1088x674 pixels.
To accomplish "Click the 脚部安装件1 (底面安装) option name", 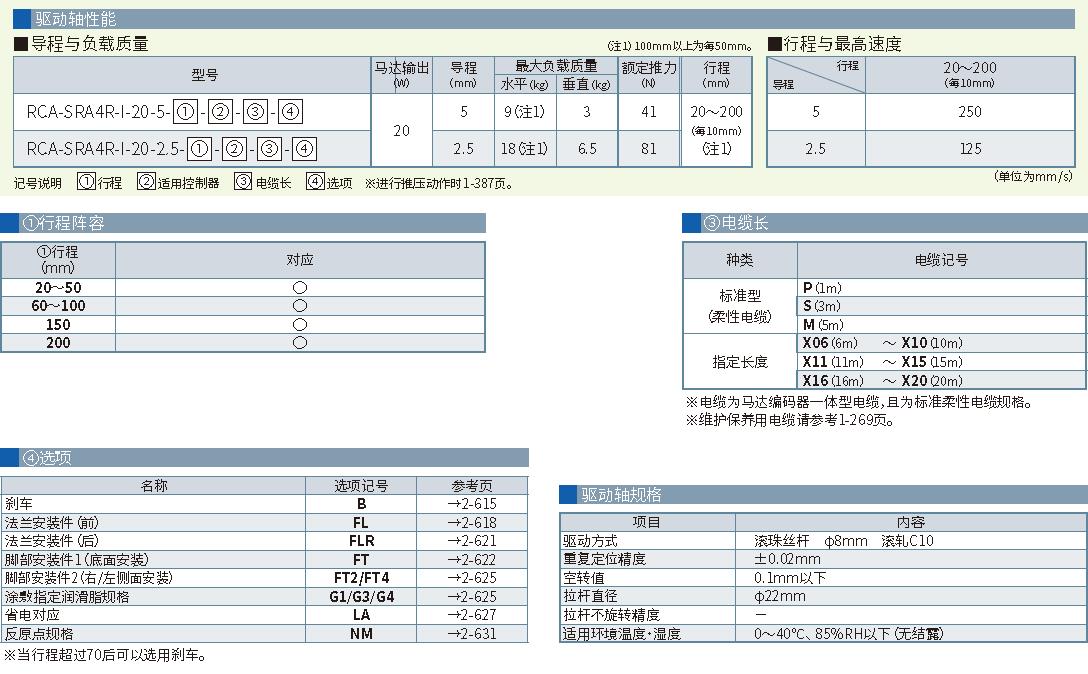I will 76,559.
